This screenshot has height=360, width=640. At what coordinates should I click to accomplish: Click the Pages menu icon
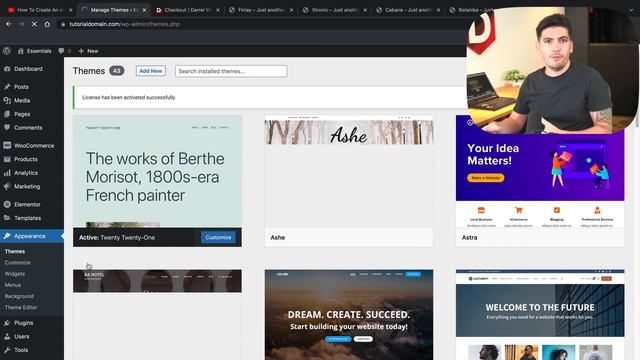[7, 114]
